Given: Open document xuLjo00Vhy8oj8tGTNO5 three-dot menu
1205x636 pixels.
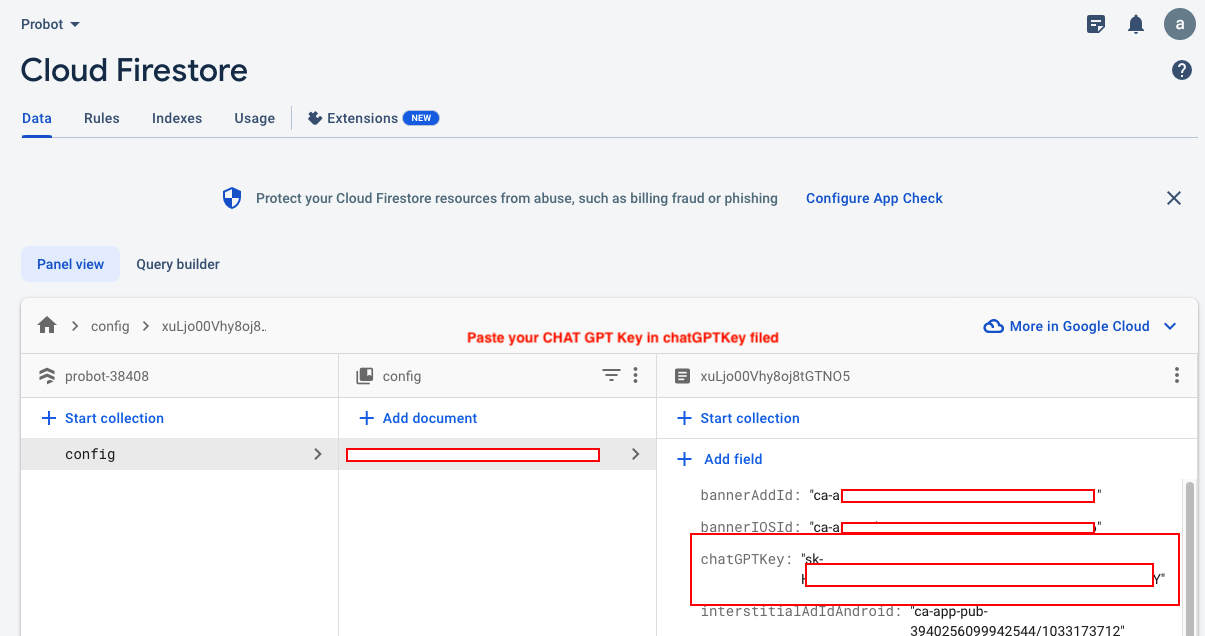Looking at the screenshot, I should pyautogui.click(x=1176, y=376).
